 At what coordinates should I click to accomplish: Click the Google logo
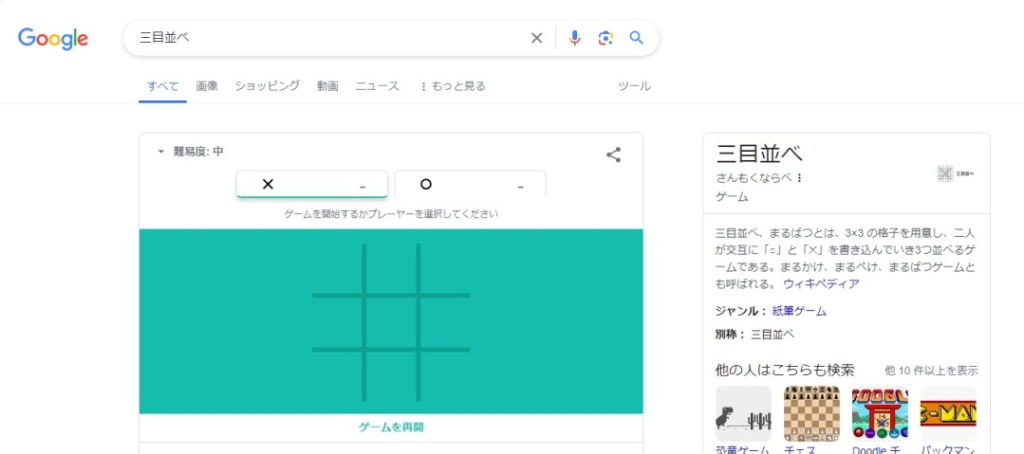pos(53,38)
